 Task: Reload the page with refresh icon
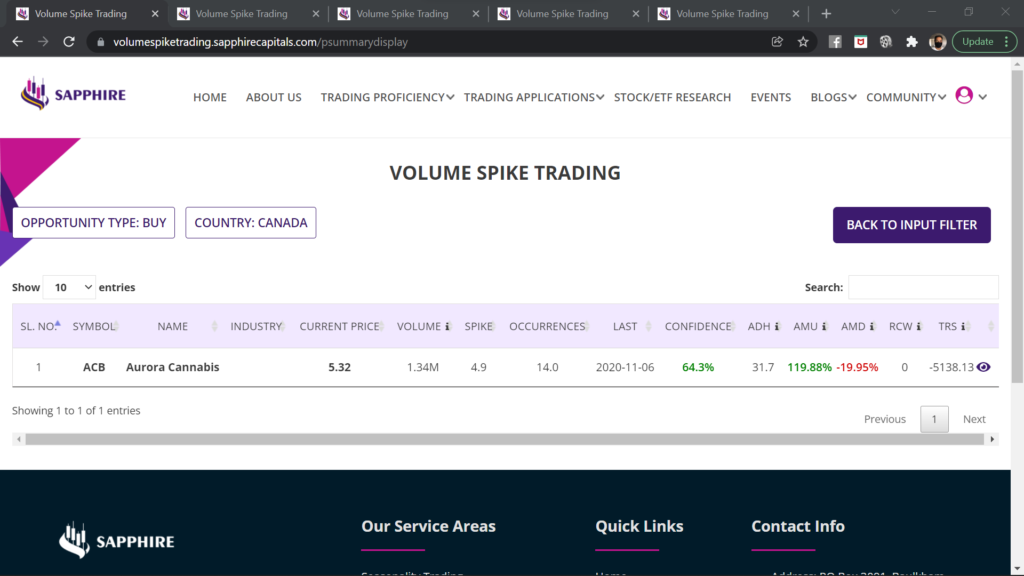click(x=69, y=42)
